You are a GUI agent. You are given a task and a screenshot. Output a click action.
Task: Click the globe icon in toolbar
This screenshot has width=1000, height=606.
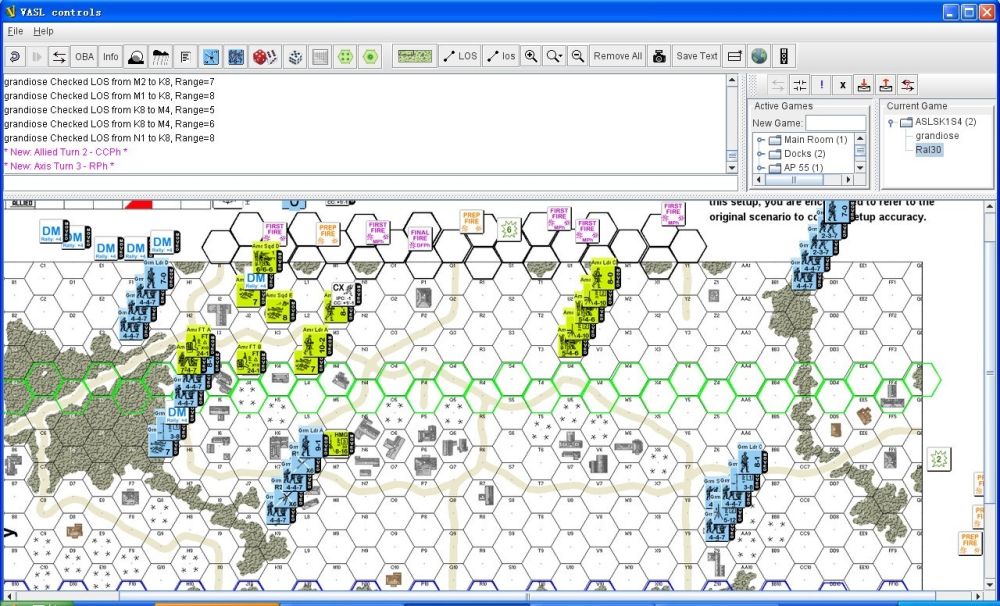(759, 56)
